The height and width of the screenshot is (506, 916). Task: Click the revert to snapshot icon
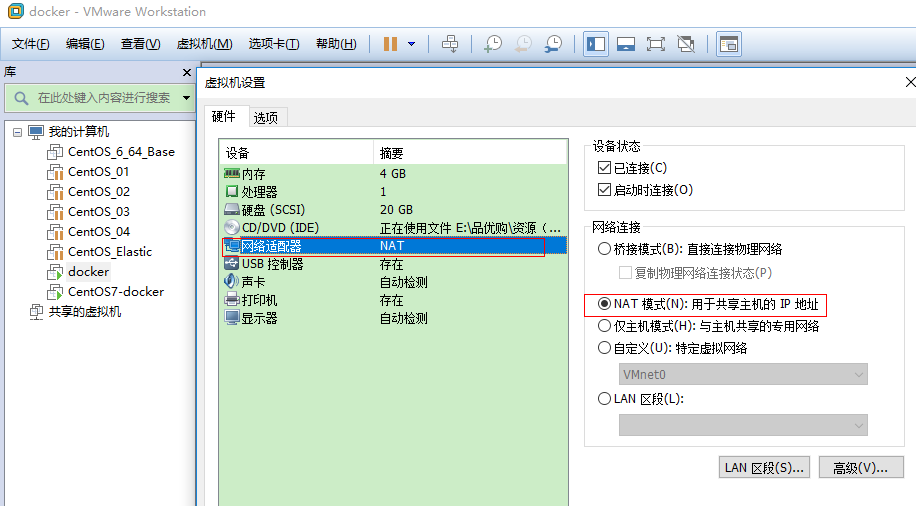[x=523, y=44]
